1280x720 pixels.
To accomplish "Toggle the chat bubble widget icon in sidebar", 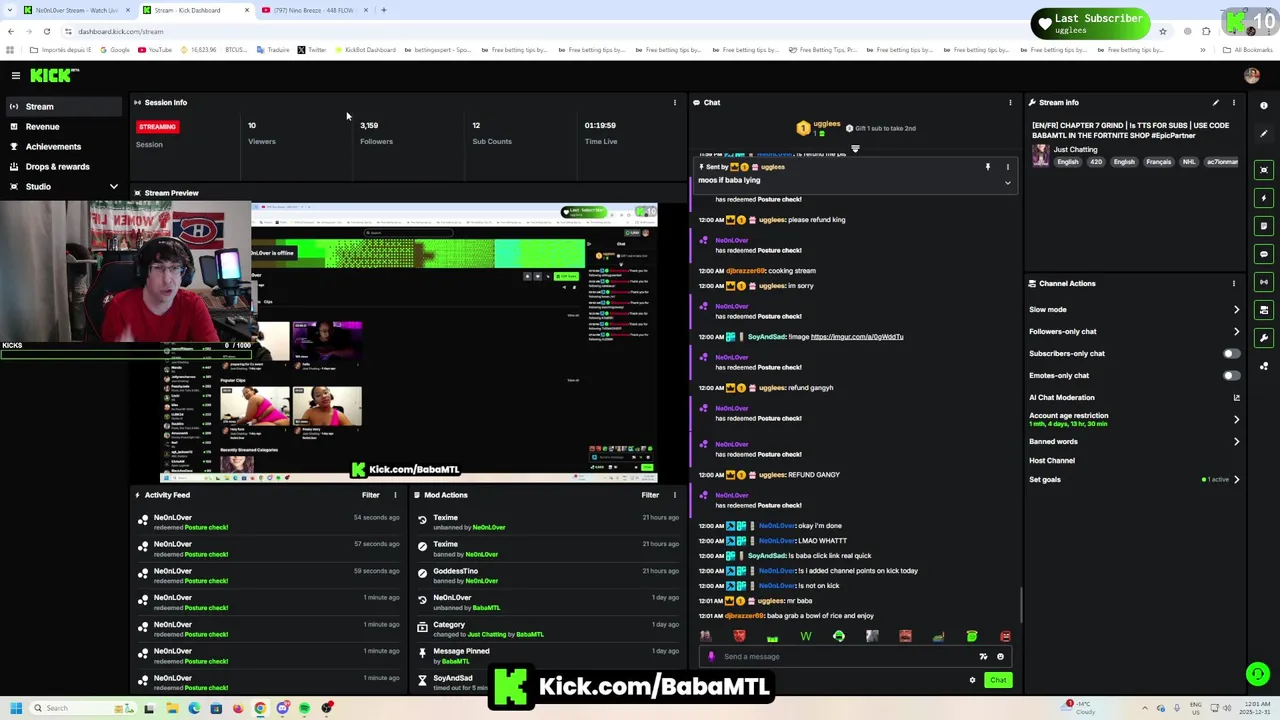I will [1264, 254].
